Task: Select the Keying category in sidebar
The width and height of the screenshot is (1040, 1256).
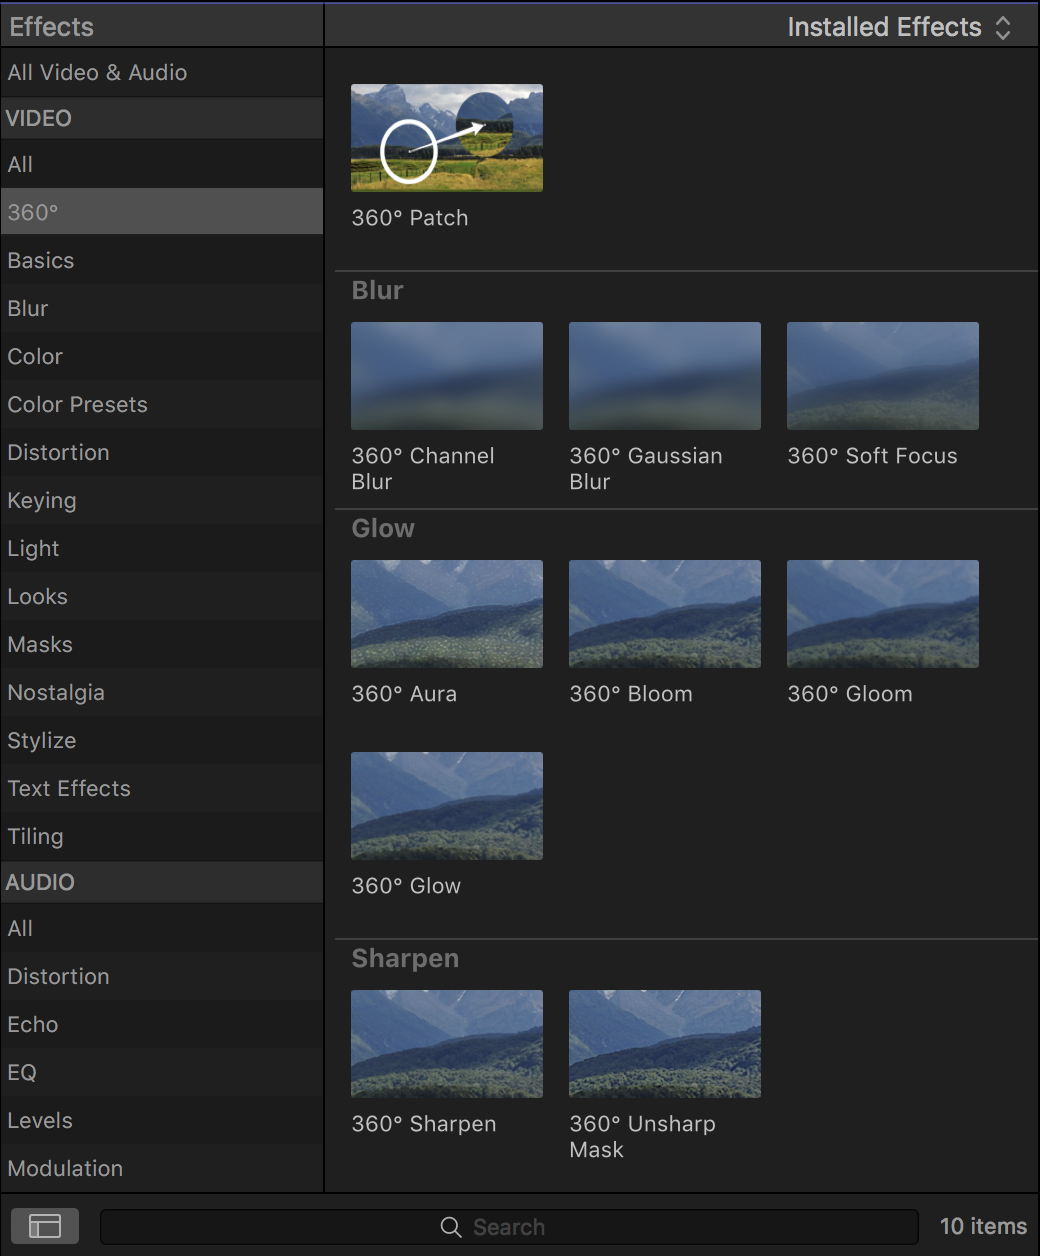Action: tap(162, 500)
